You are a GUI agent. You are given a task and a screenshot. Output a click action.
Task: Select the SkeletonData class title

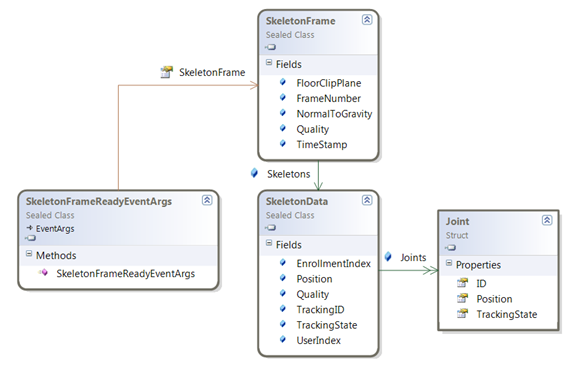pos(297,201)
